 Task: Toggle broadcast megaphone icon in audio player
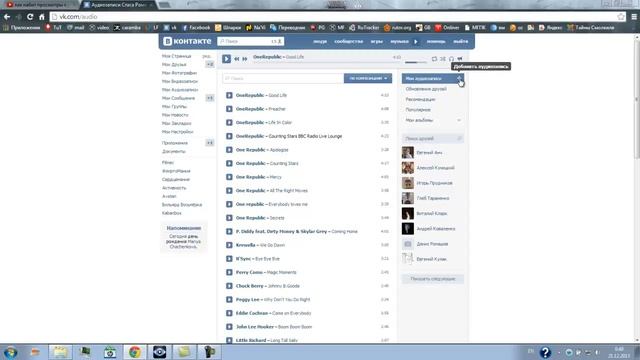point(460,59)
